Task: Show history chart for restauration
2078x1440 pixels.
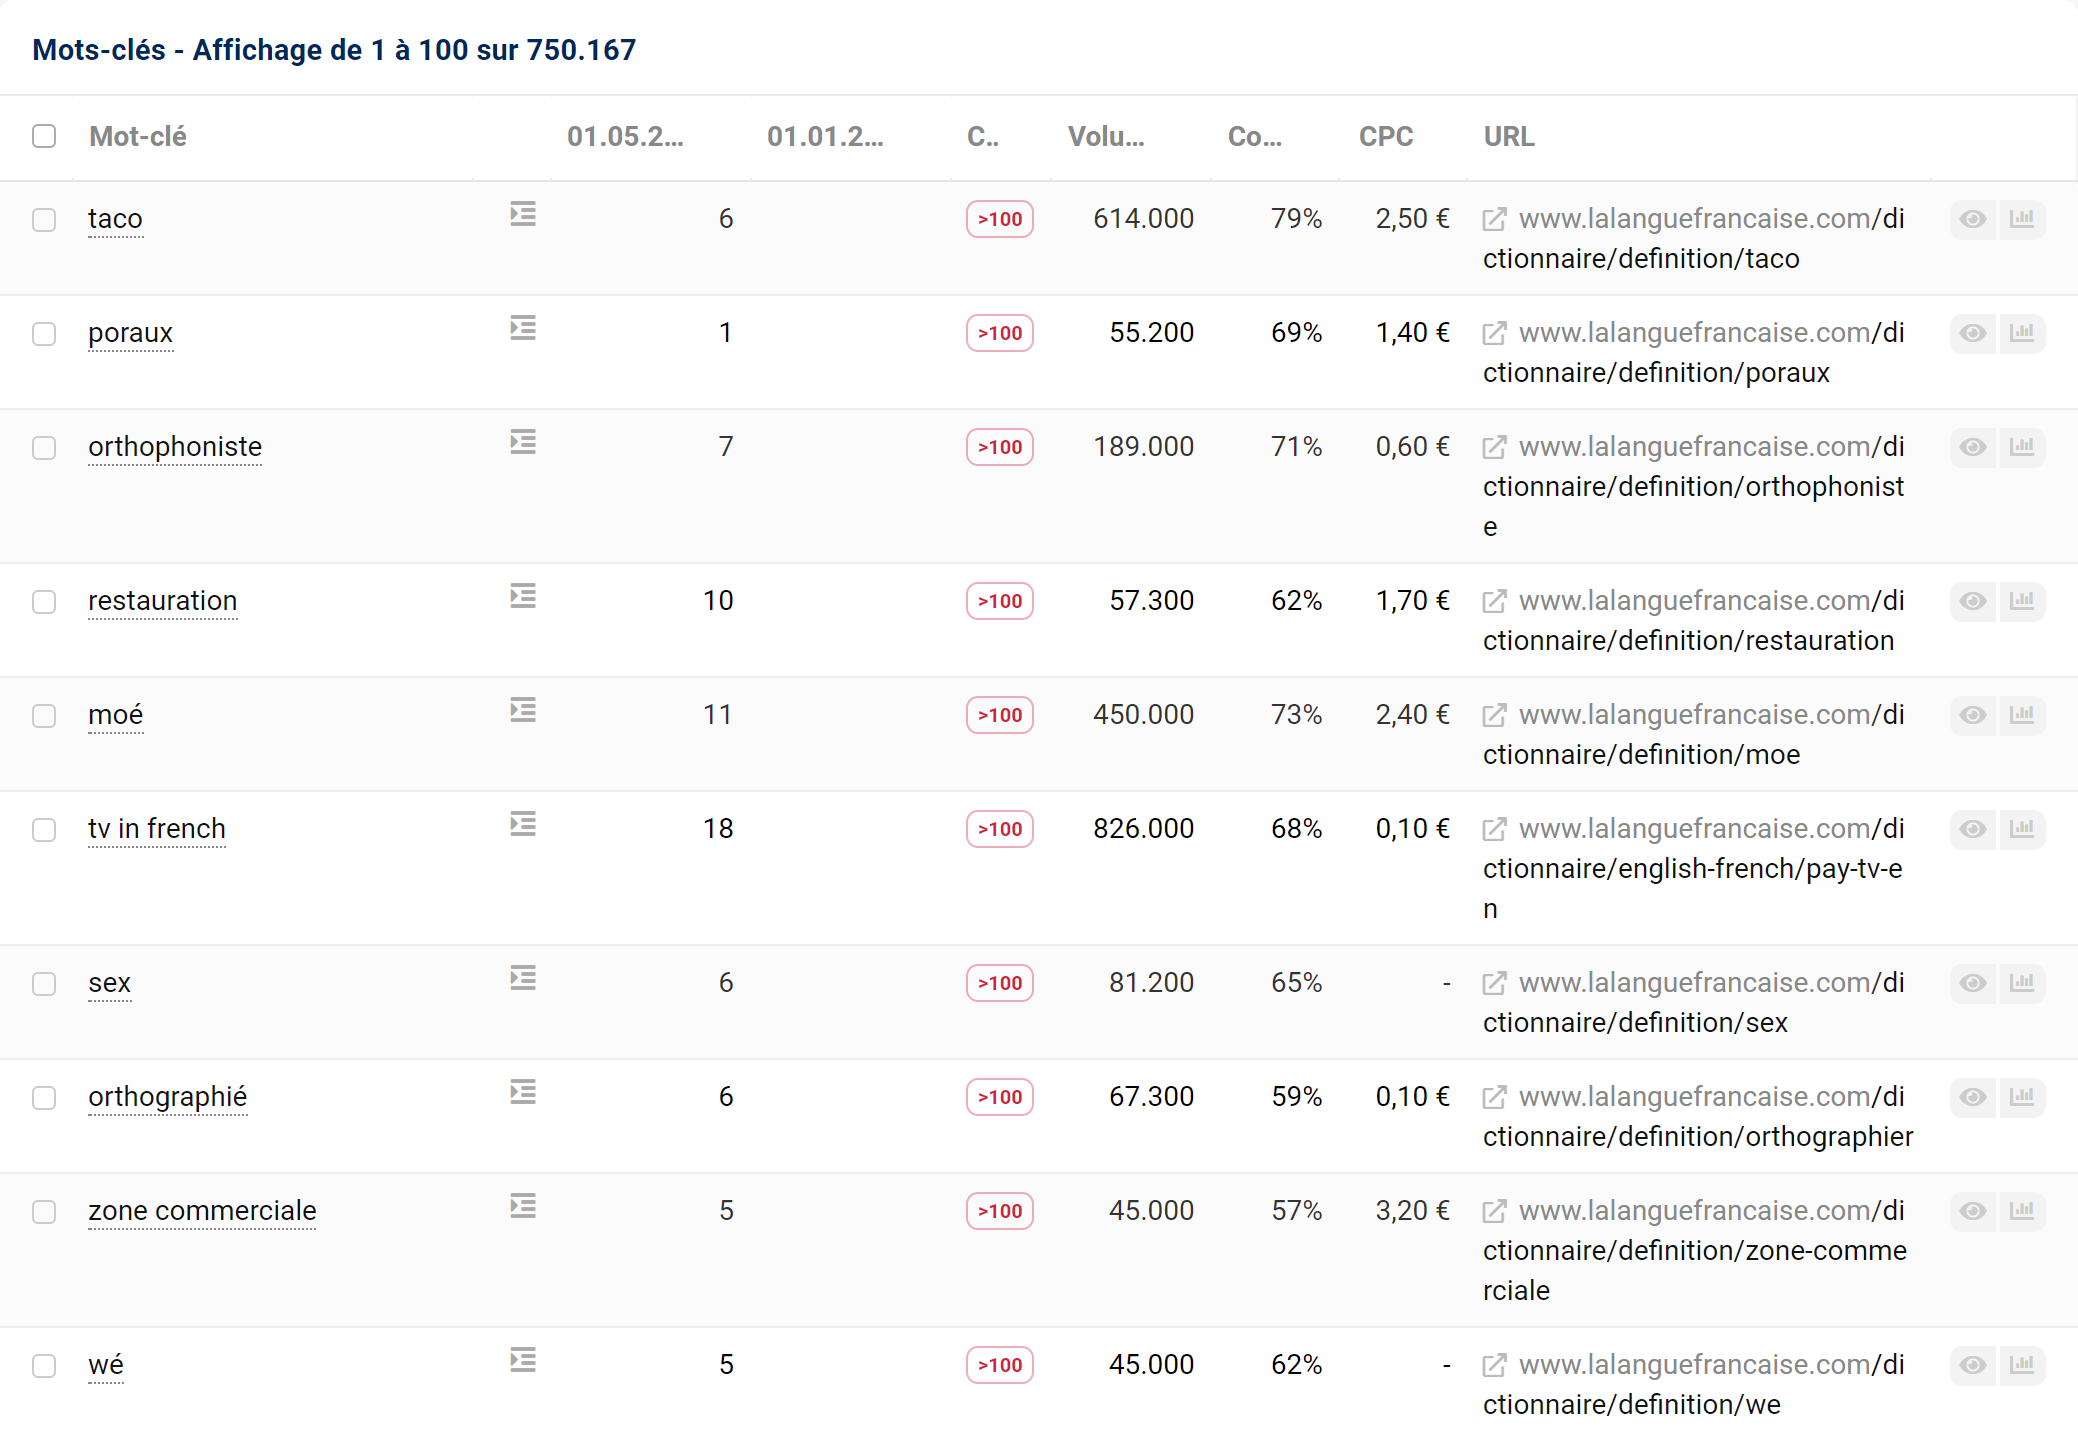Action: (2022, 601)
